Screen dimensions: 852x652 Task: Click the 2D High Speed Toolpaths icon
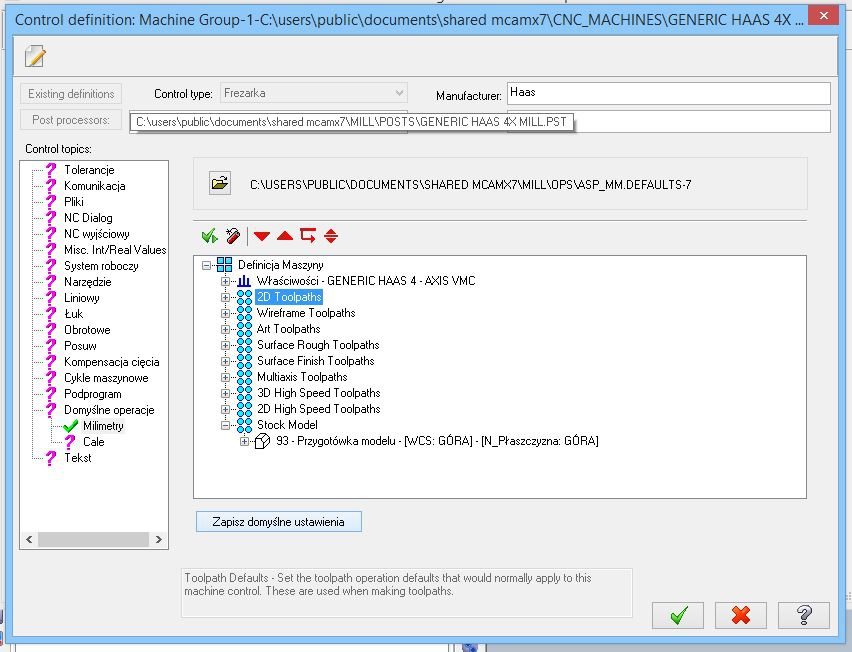pyautogui.click(x=245, y=409)
